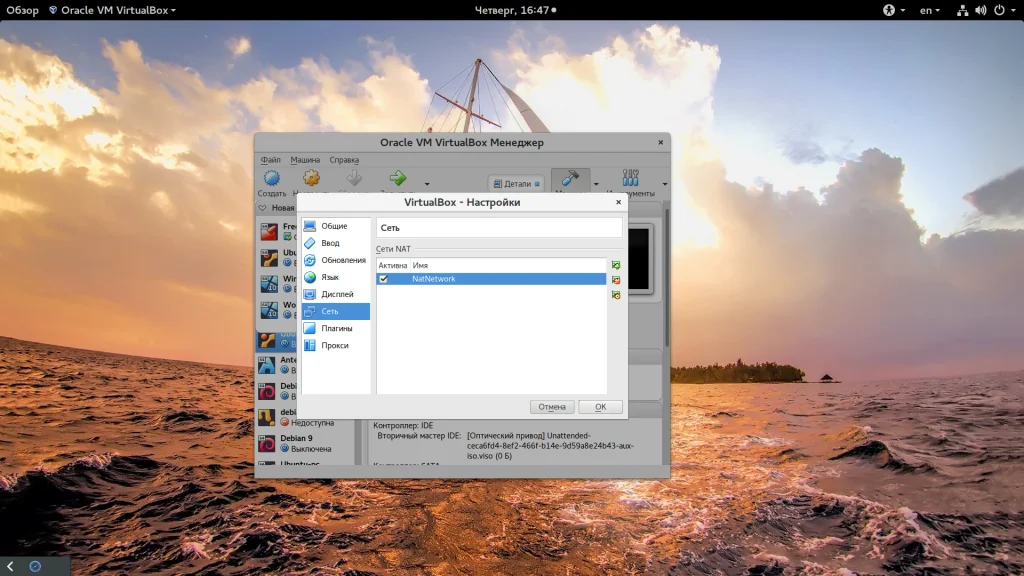Click the remove NAT network icon
The image size is (1024, 576).
coord(616,280)
